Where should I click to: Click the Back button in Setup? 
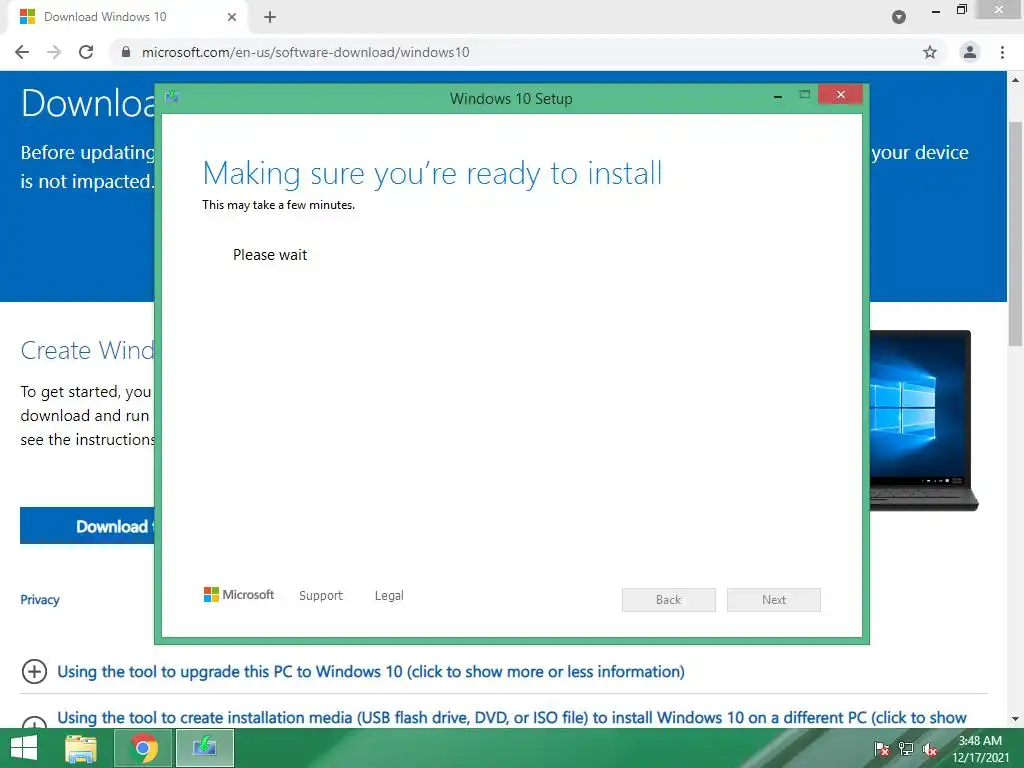669,600
